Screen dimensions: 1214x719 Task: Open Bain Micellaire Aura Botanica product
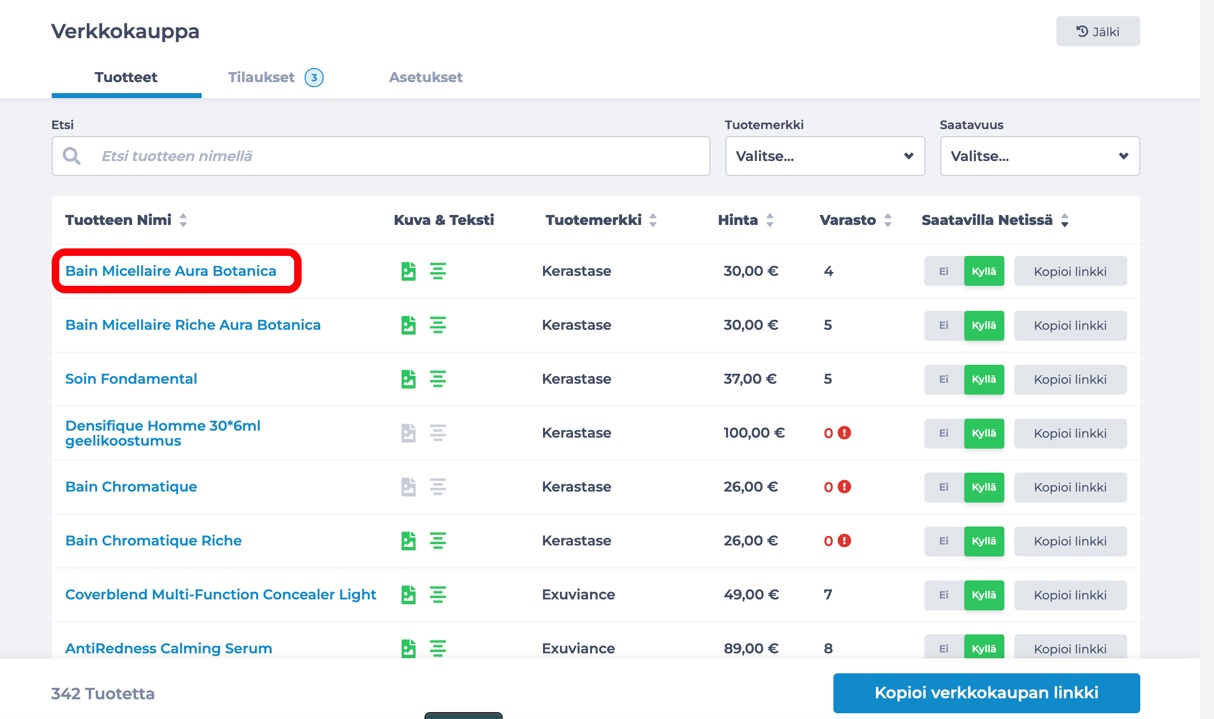point(171,271)
